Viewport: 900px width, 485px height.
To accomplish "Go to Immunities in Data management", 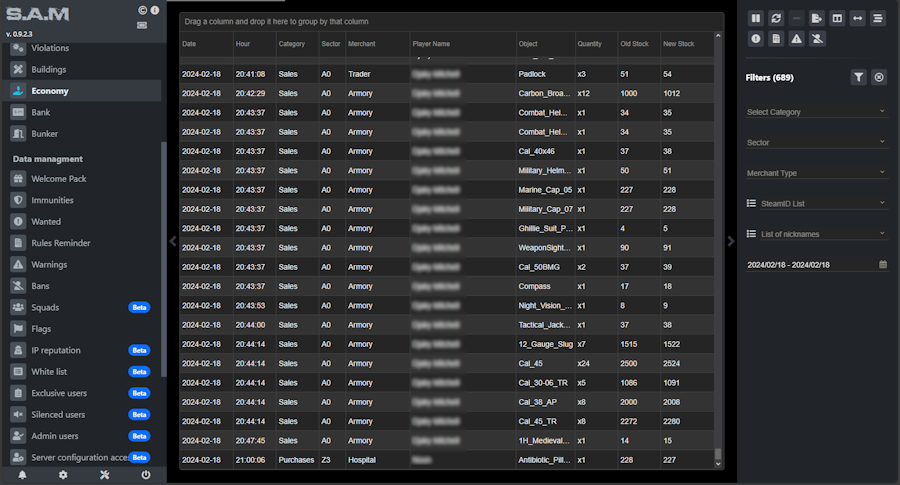I will click(x=52, y=200).
